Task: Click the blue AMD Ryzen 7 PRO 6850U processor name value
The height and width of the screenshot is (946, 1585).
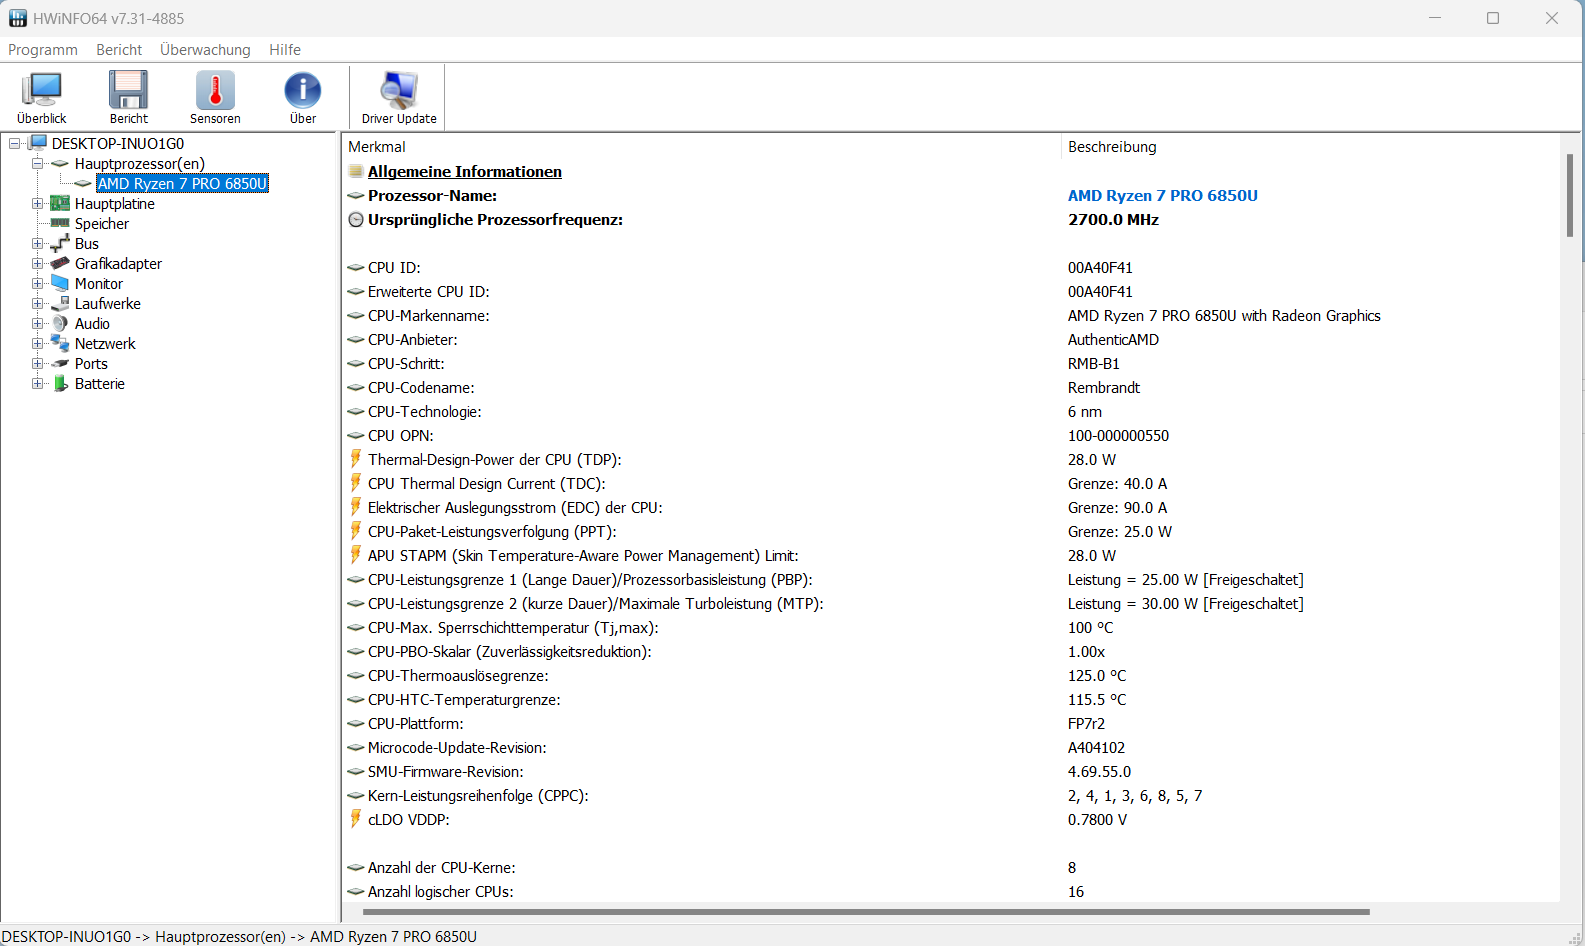Action: tap(1163, 196)
